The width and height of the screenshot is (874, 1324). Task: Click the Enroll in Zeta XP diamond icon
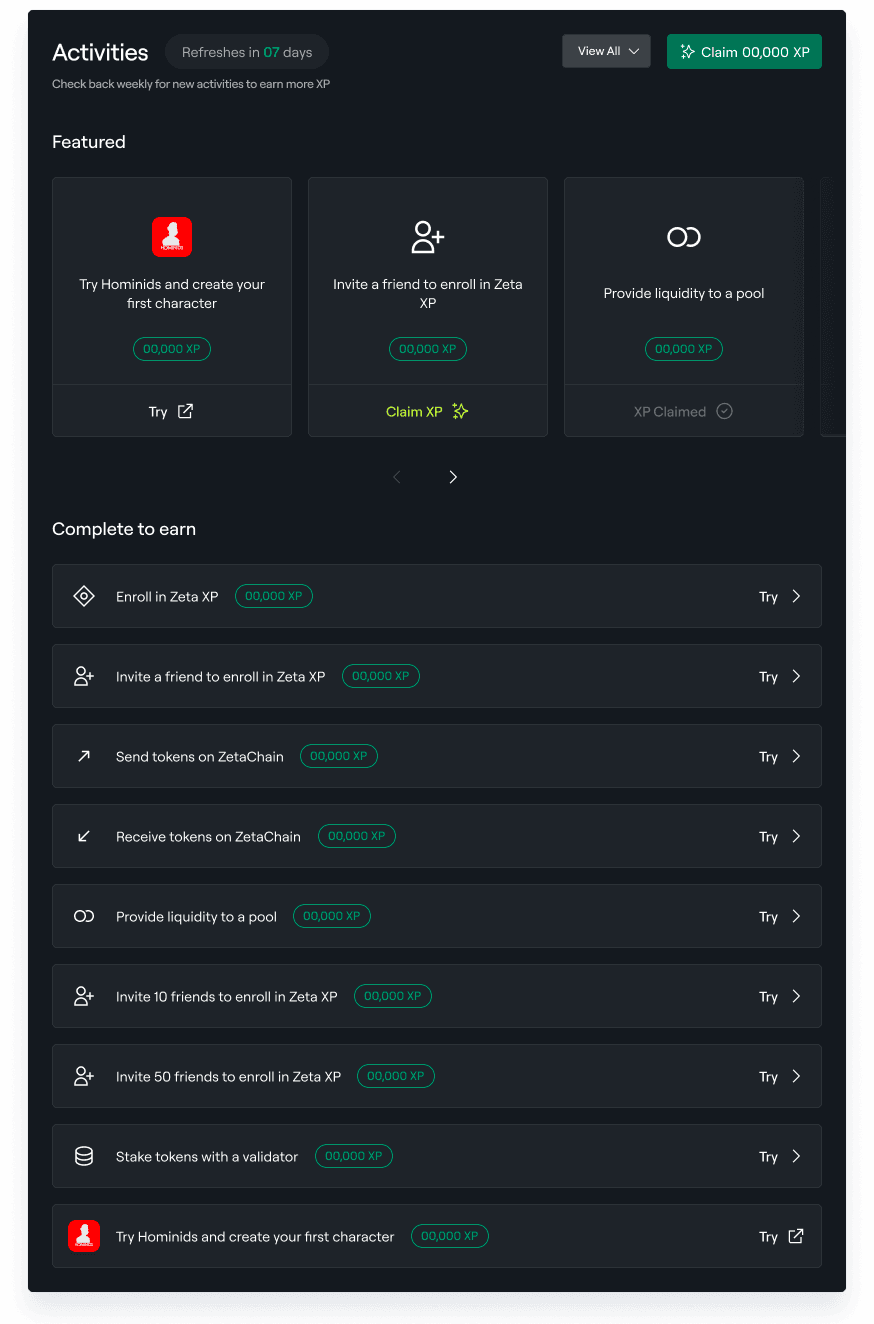point(84,596)
